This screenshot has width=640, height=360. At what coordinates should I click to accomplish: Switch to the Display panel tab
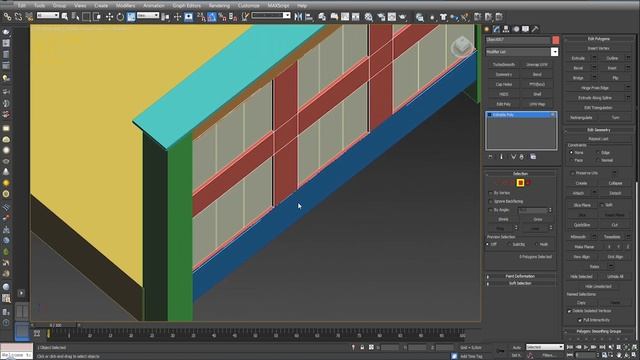point(525,29)
